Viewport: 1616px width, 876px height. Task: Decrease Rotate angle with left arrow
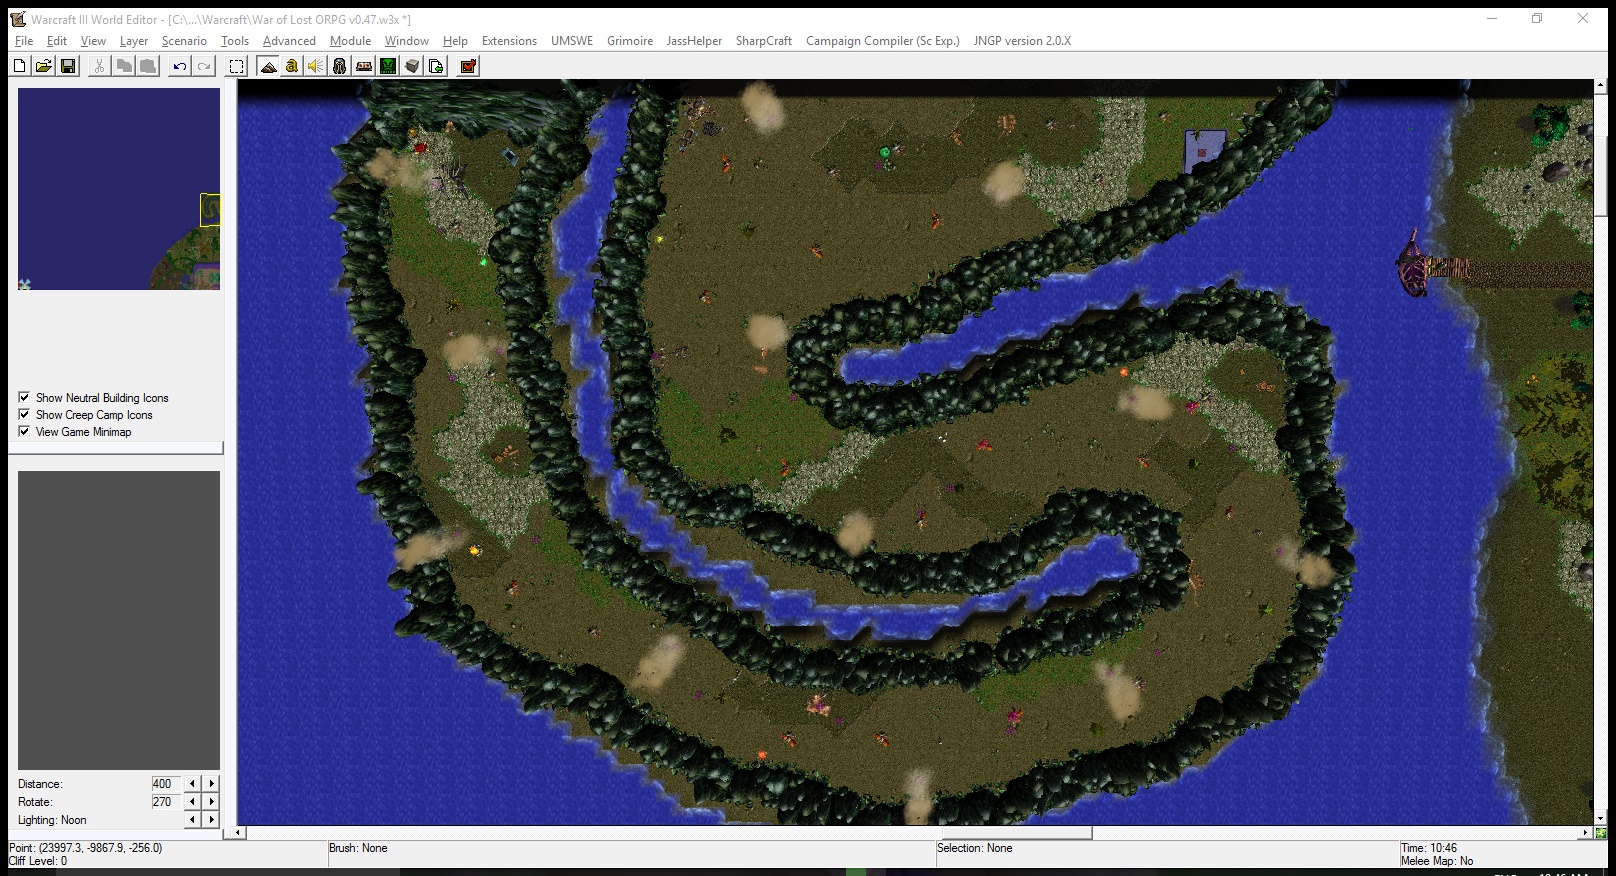tap(193, 802)
